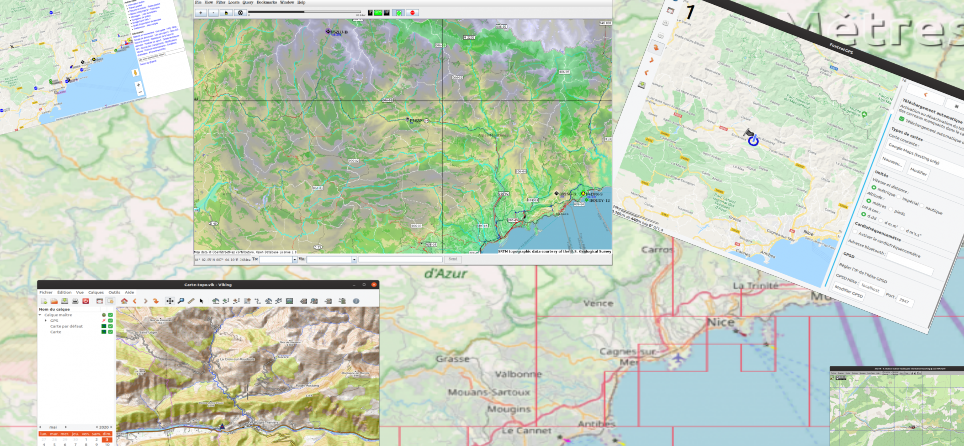This screenshot has width=964, height=446.
Task: Toggle visibility checkbox of Calque maître layer
Action: [111, 315]
